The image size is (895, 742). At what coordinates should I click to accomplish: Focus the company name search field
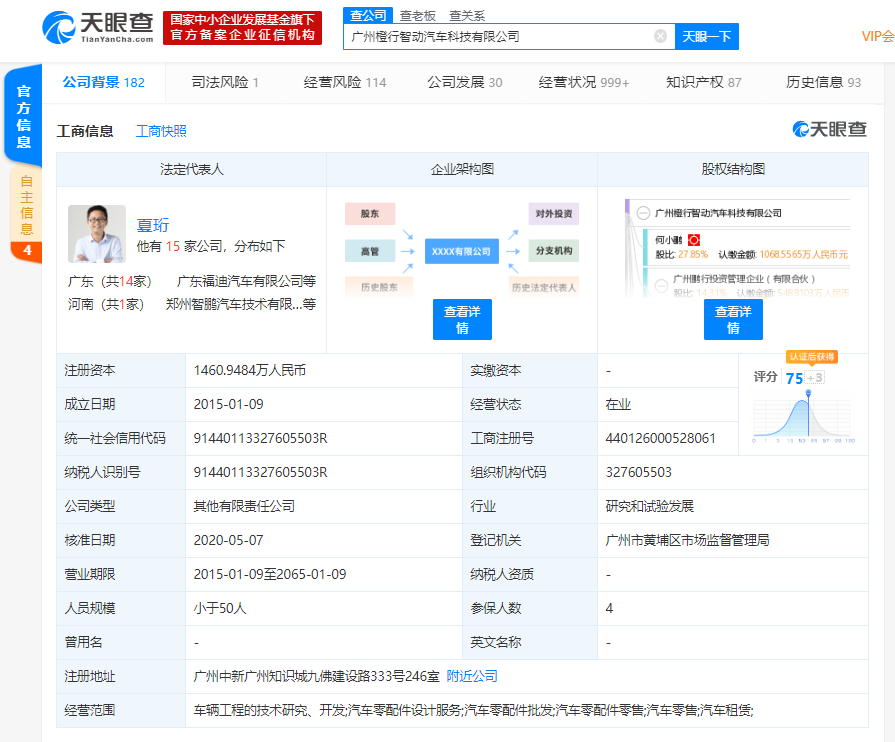tap(499, 37)
